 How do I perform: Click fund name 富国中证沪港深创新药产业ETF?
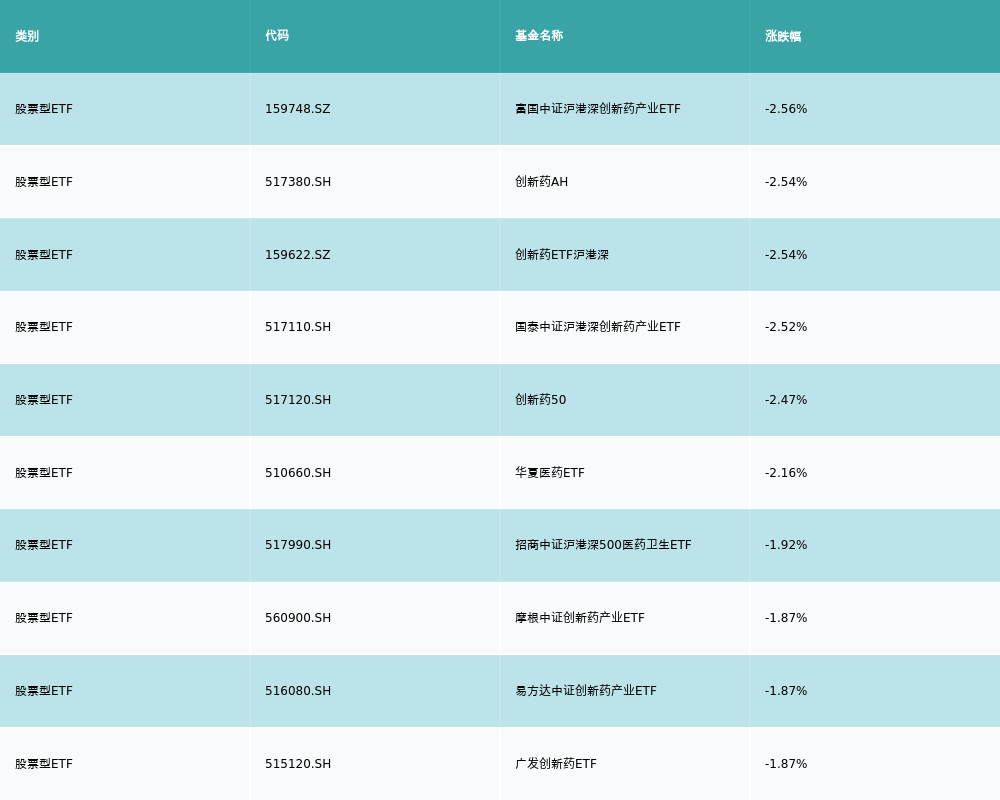coord(598,109)
